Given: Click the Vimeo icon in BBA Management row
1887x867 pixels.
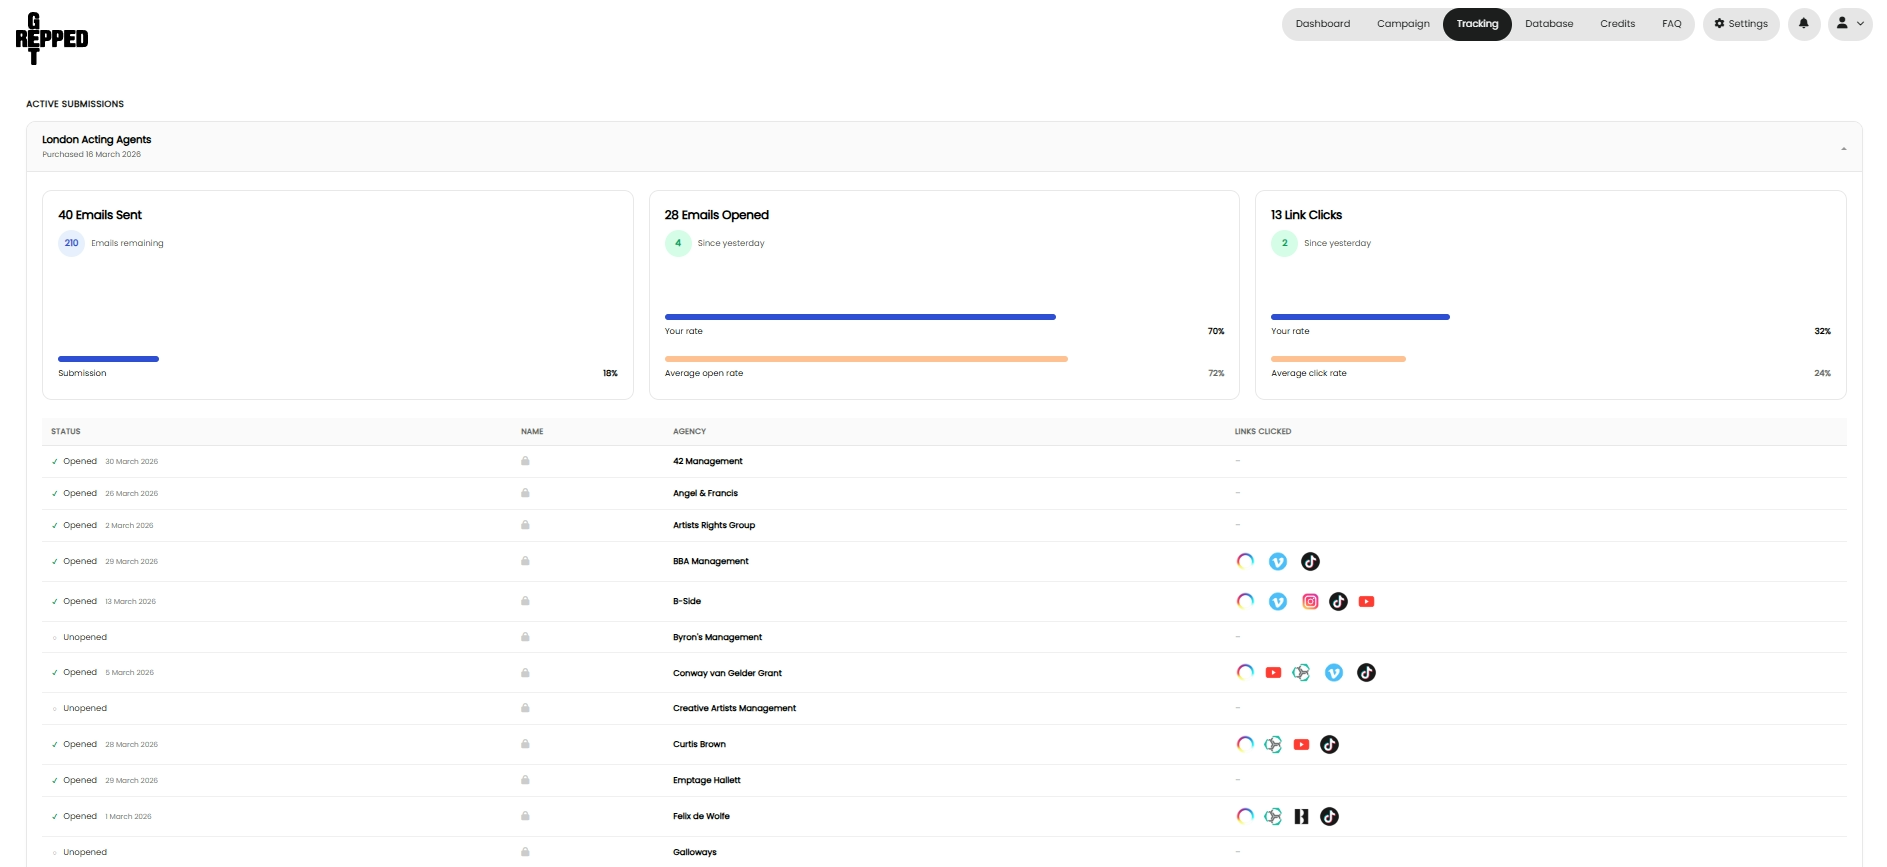Looking at the screenshot, I should (x=1278, y=562).
